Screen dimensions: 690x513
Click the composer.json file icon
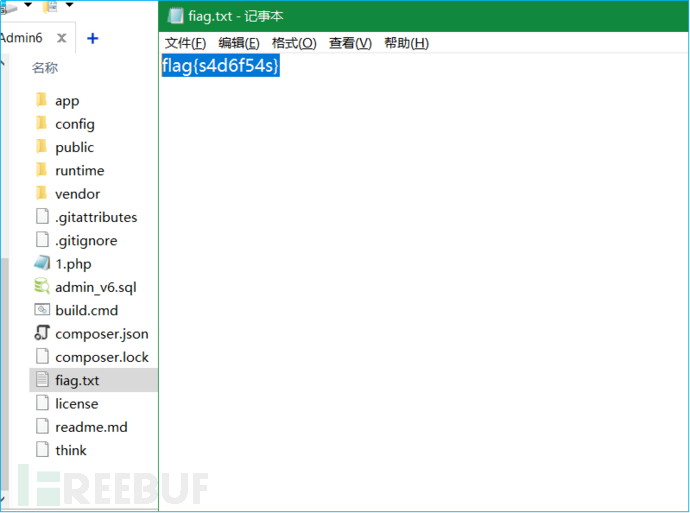[42, 333]
